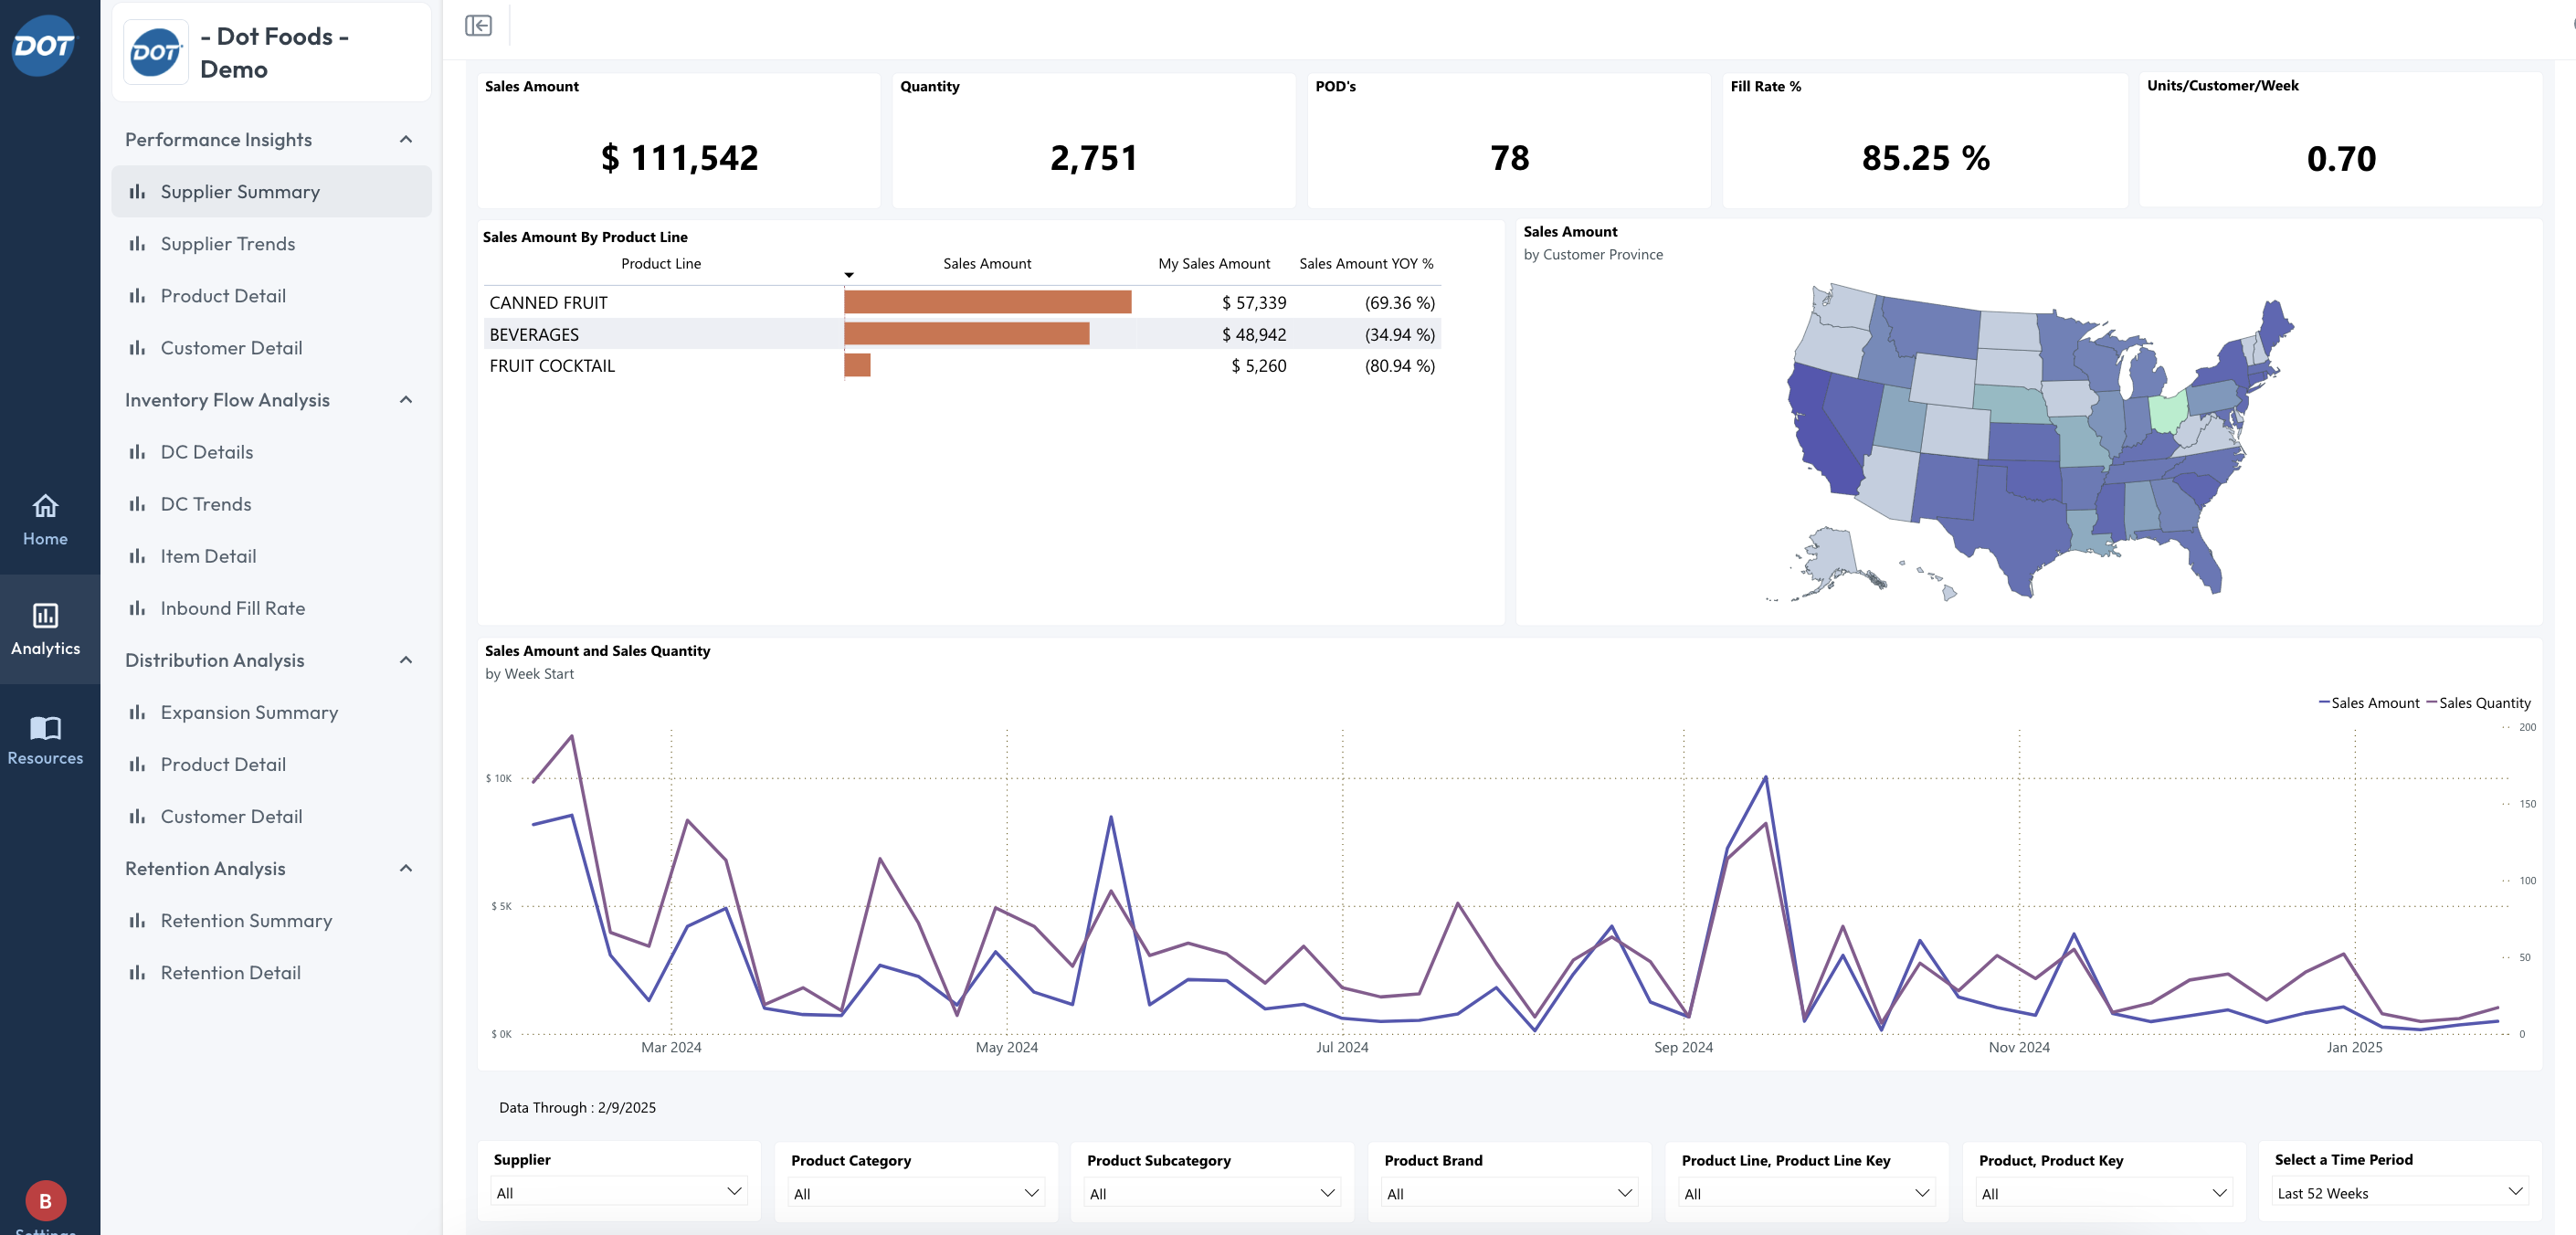Screen dimensions: 2576x1235
Task: Click the user avatar B icon
Action: pos(45,1200)
